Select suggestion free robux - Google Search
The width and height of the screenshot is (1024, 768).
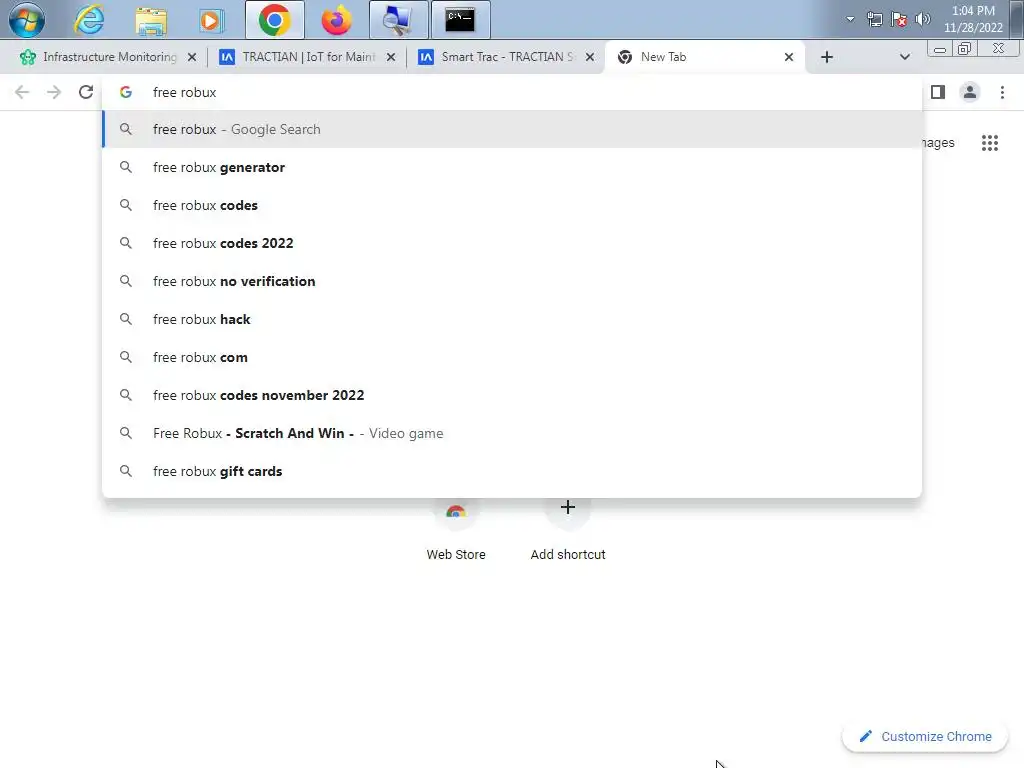[511, 129]
